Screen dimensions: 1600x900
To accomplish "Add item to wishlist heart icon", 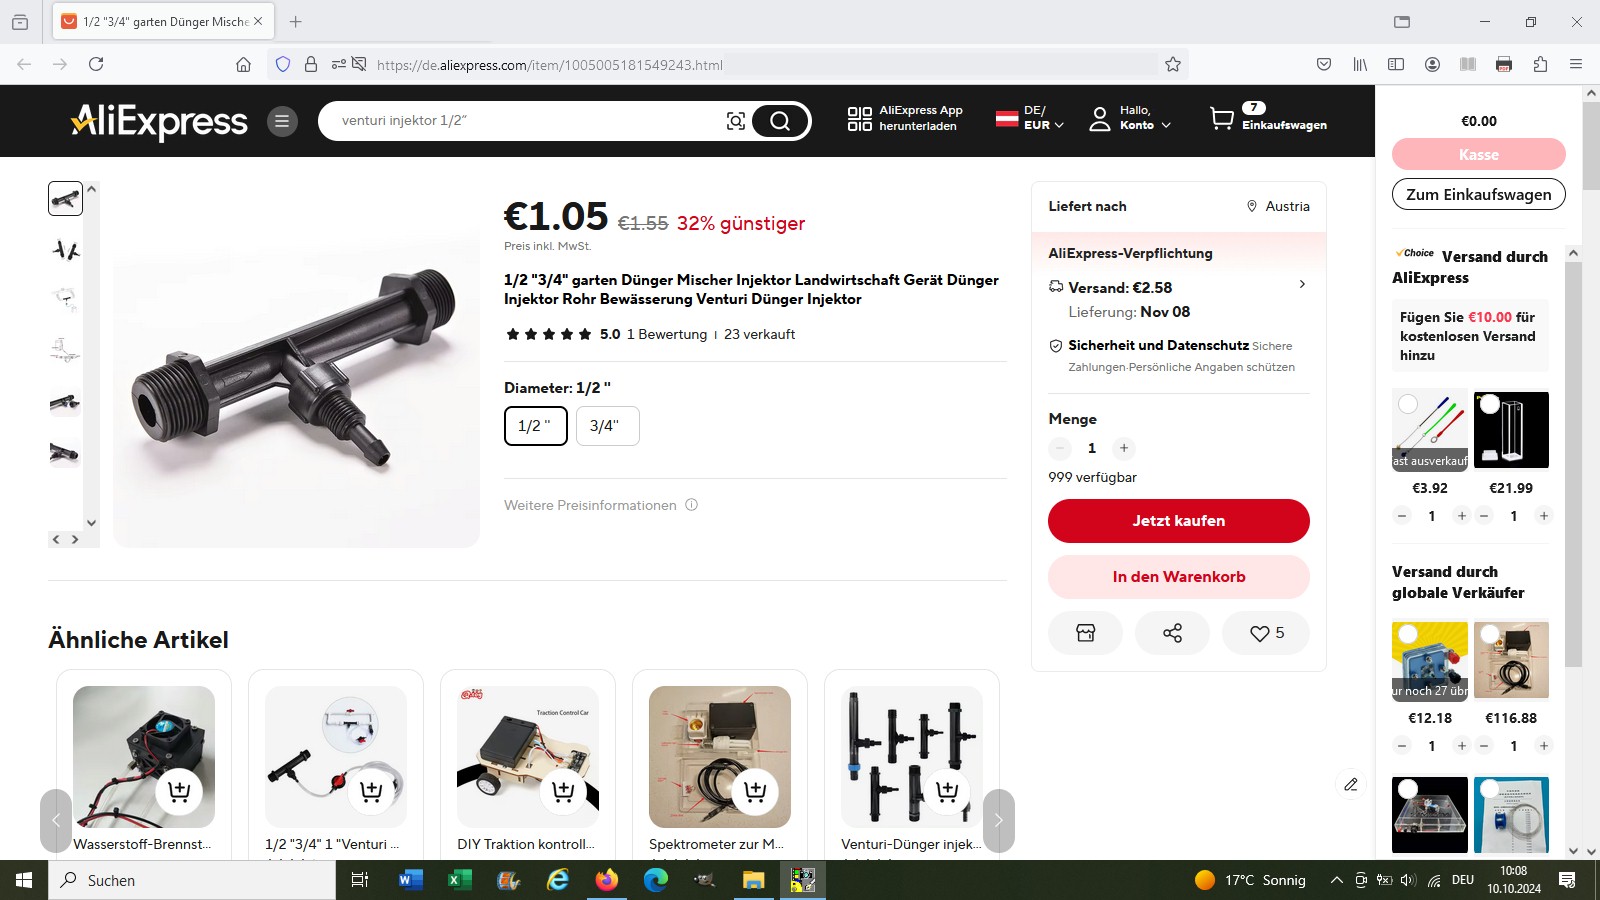I will pyautogui.click(x=1266, y=633).
